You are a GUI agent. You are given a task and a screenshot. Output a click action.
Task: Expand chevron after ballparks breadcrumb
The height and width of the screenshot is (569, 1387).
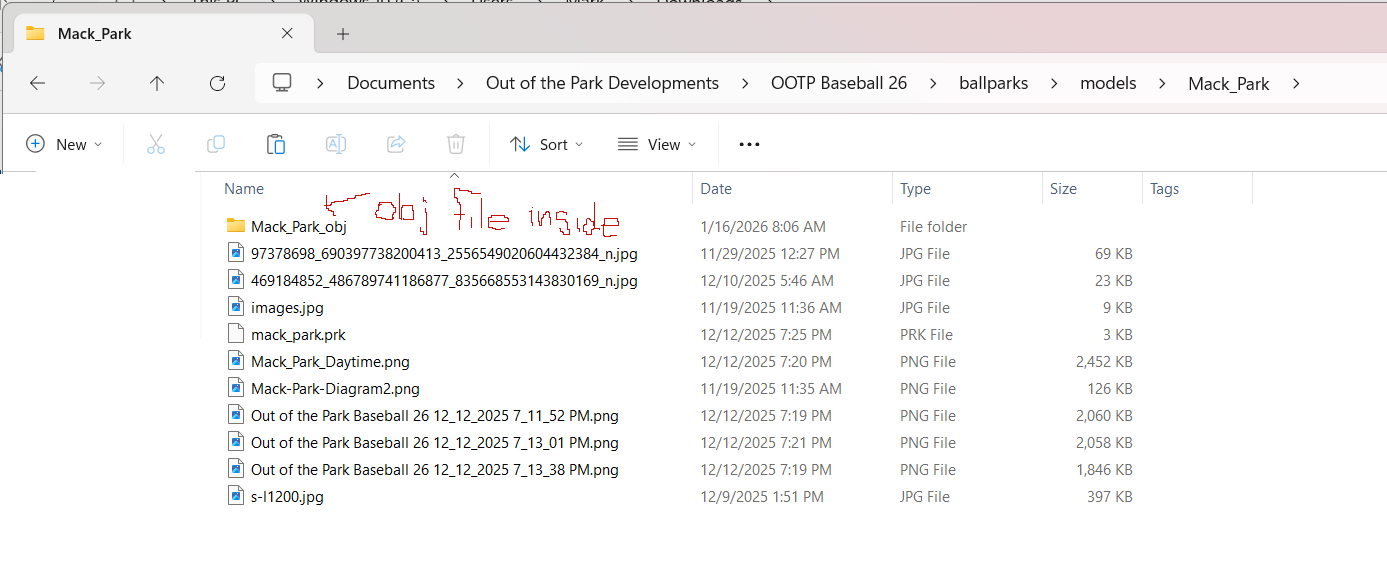(1054, 83)
